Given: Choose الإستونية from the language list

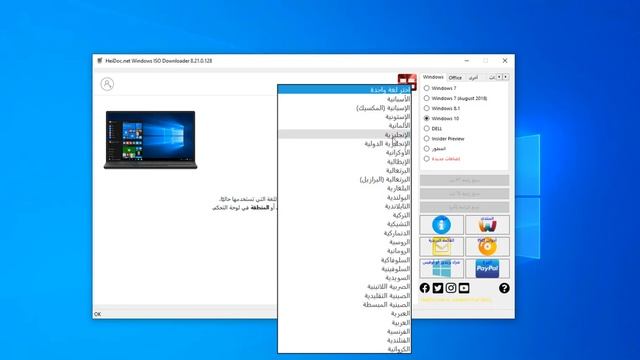Looking at the screenshot, I should (x=344, y=117).
